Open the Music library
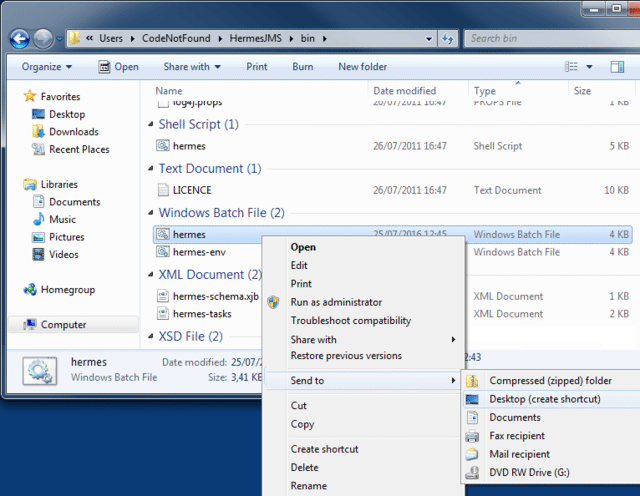Screen dimensions: 640x496 pyautogui.click(x=54, y=219)
